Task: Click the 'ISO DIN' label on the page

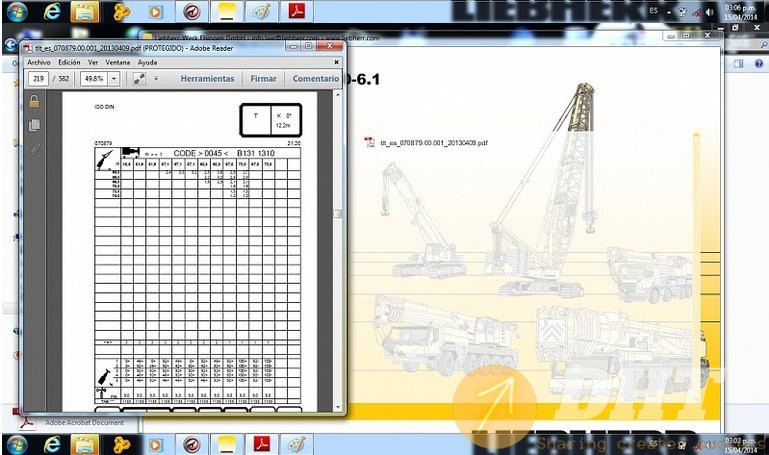Action: (x=104, y=107)
